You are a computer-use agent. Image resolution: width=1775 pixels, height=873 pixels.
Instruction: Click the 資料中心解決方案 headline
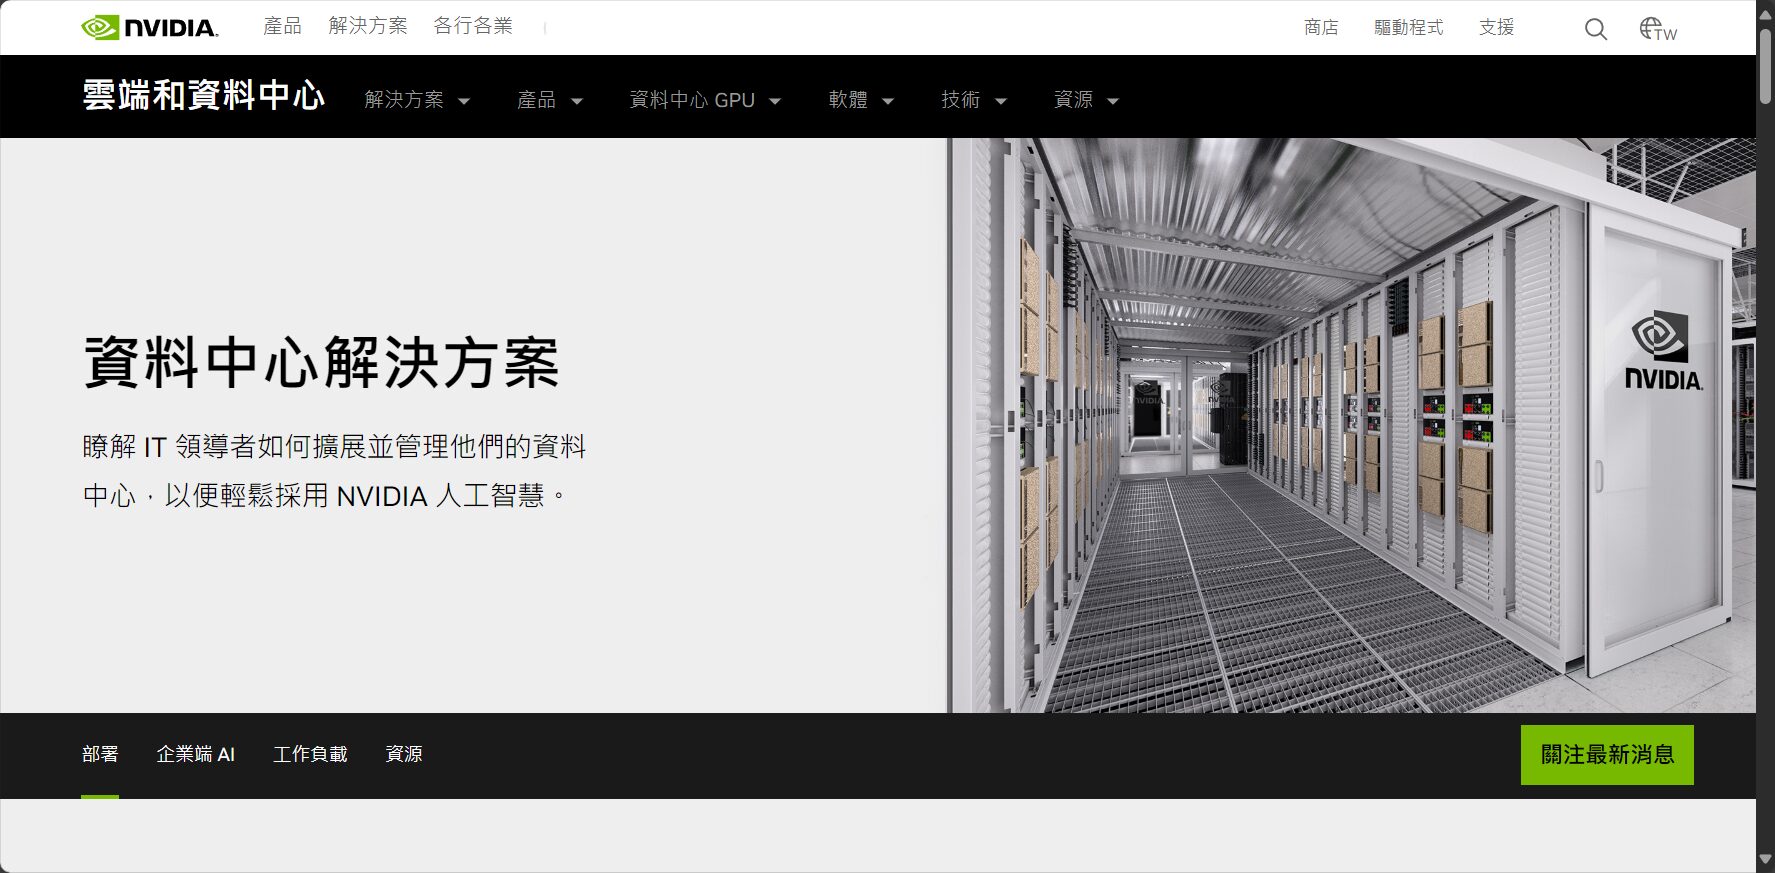(x=321, y=362)
